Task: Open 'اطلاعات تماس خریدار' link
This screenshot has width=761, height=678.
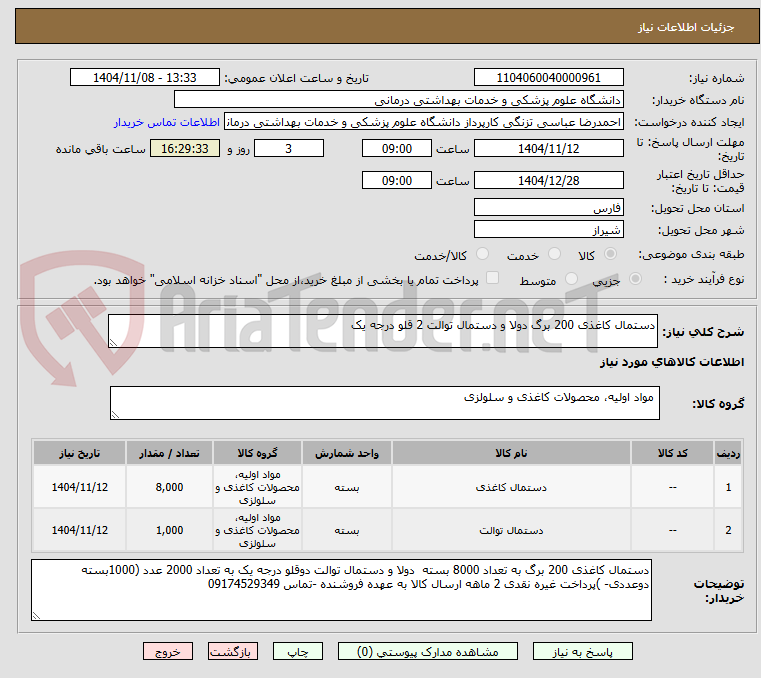Action: [167, 122]
